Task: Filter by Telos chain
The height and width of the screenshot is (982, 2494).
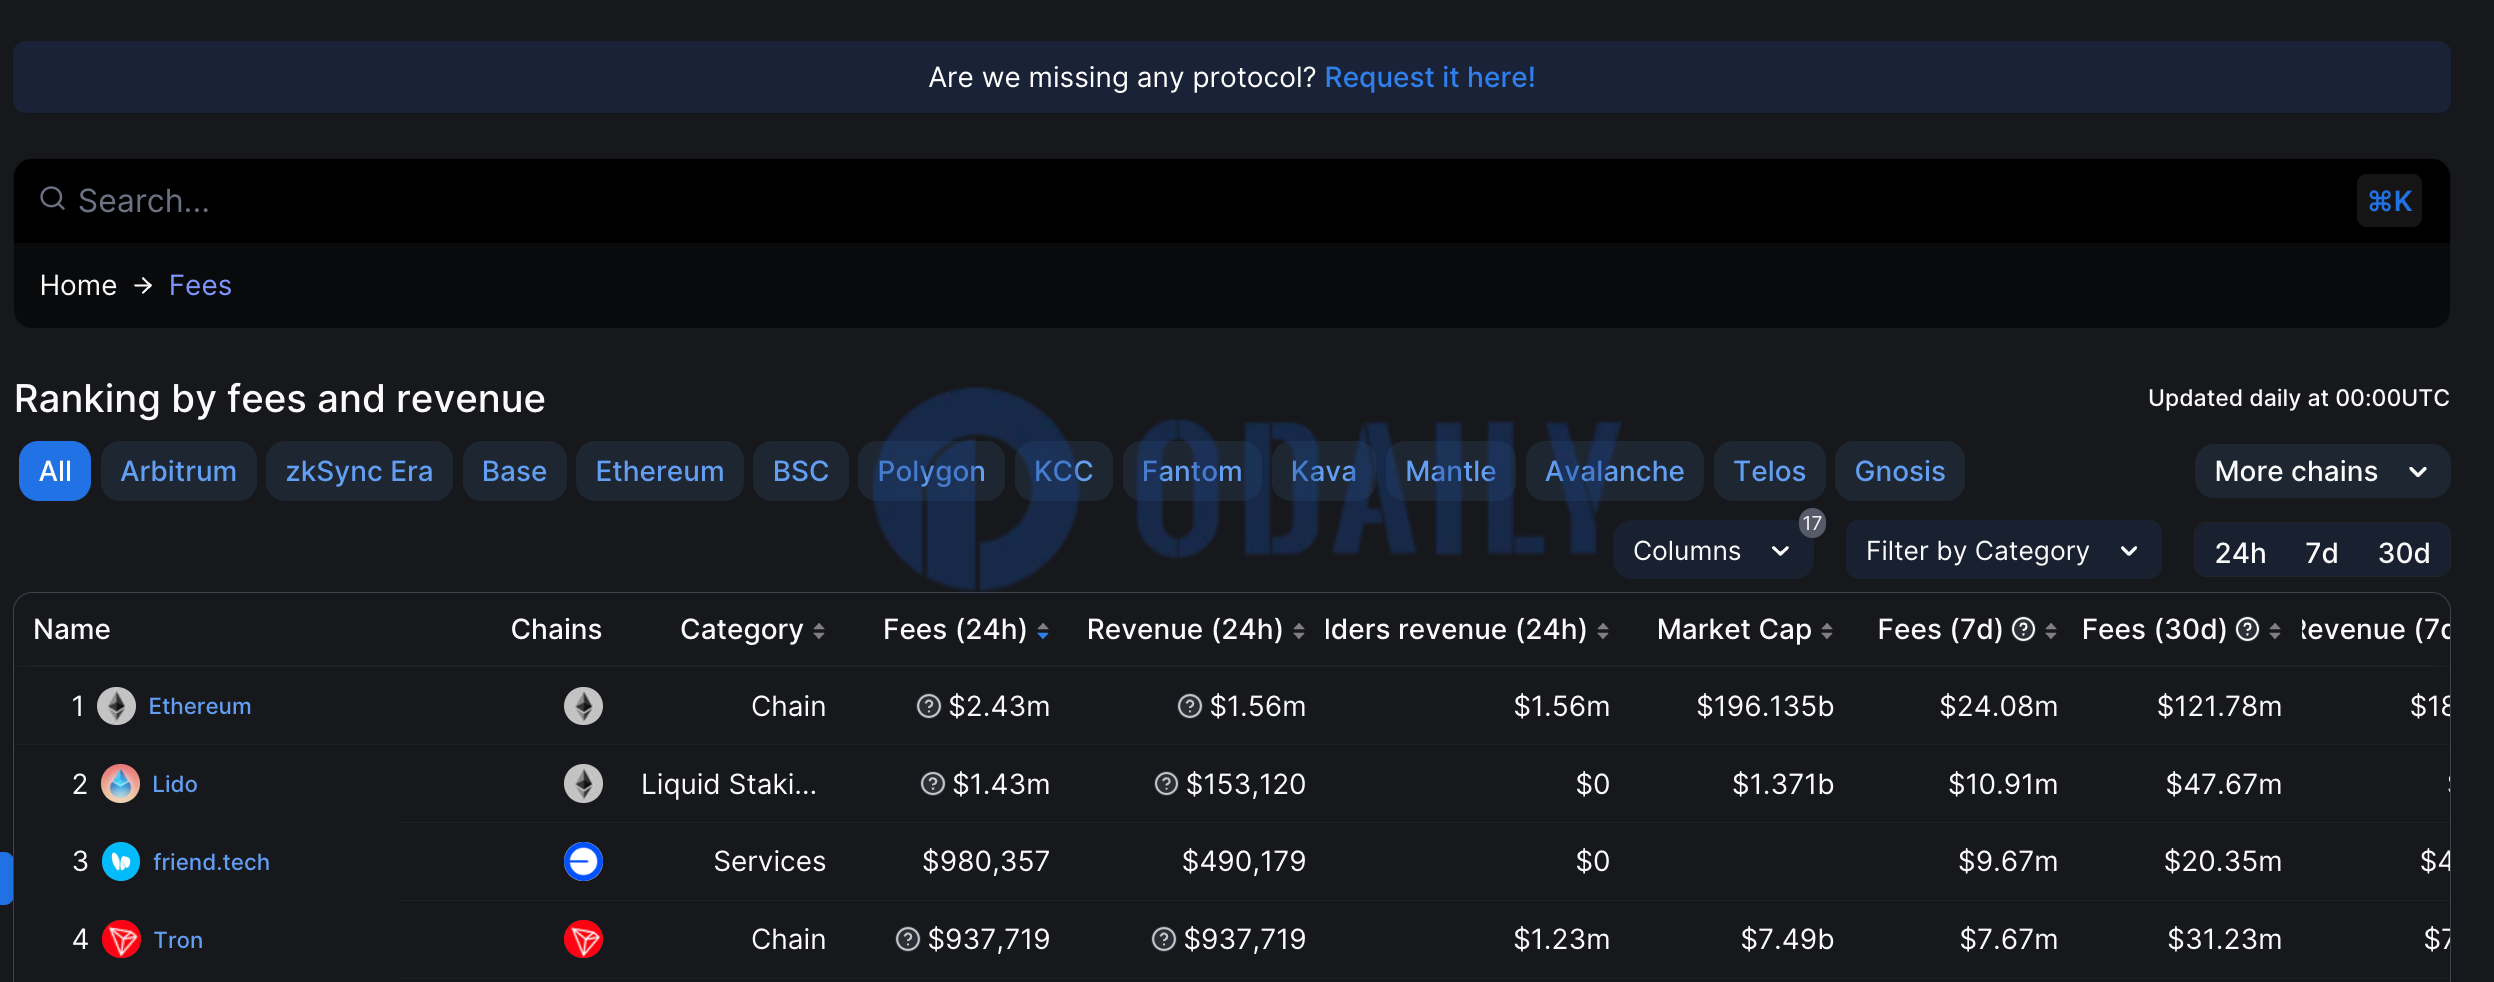Action: coord(1769,471)
